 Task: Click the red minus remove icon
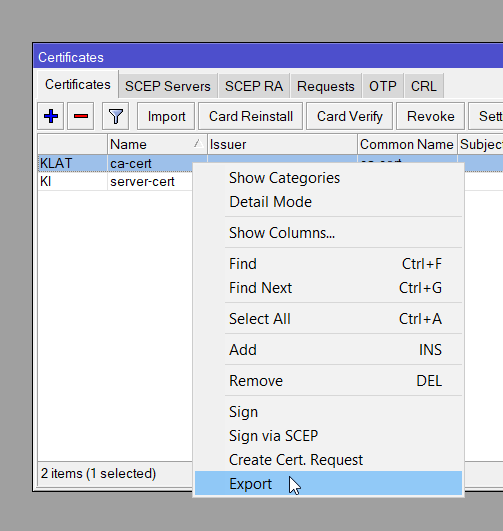(81, 116)
